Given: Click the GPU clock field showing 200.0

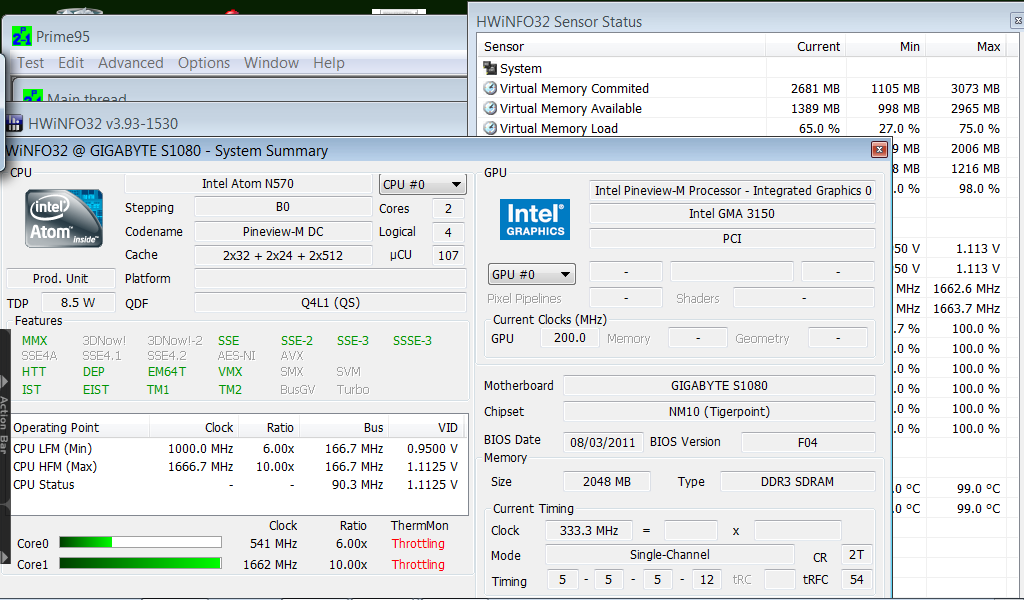Looking at the screenshot, I should 569,338.
